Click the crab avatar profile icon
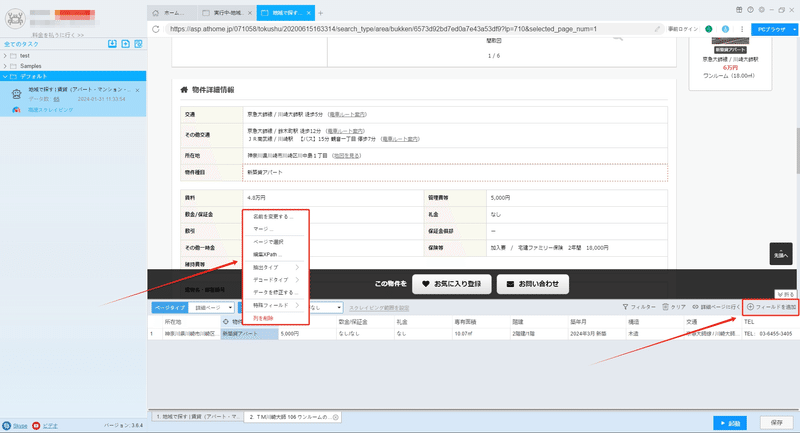The image size is (800, 433). pos(15,19)
